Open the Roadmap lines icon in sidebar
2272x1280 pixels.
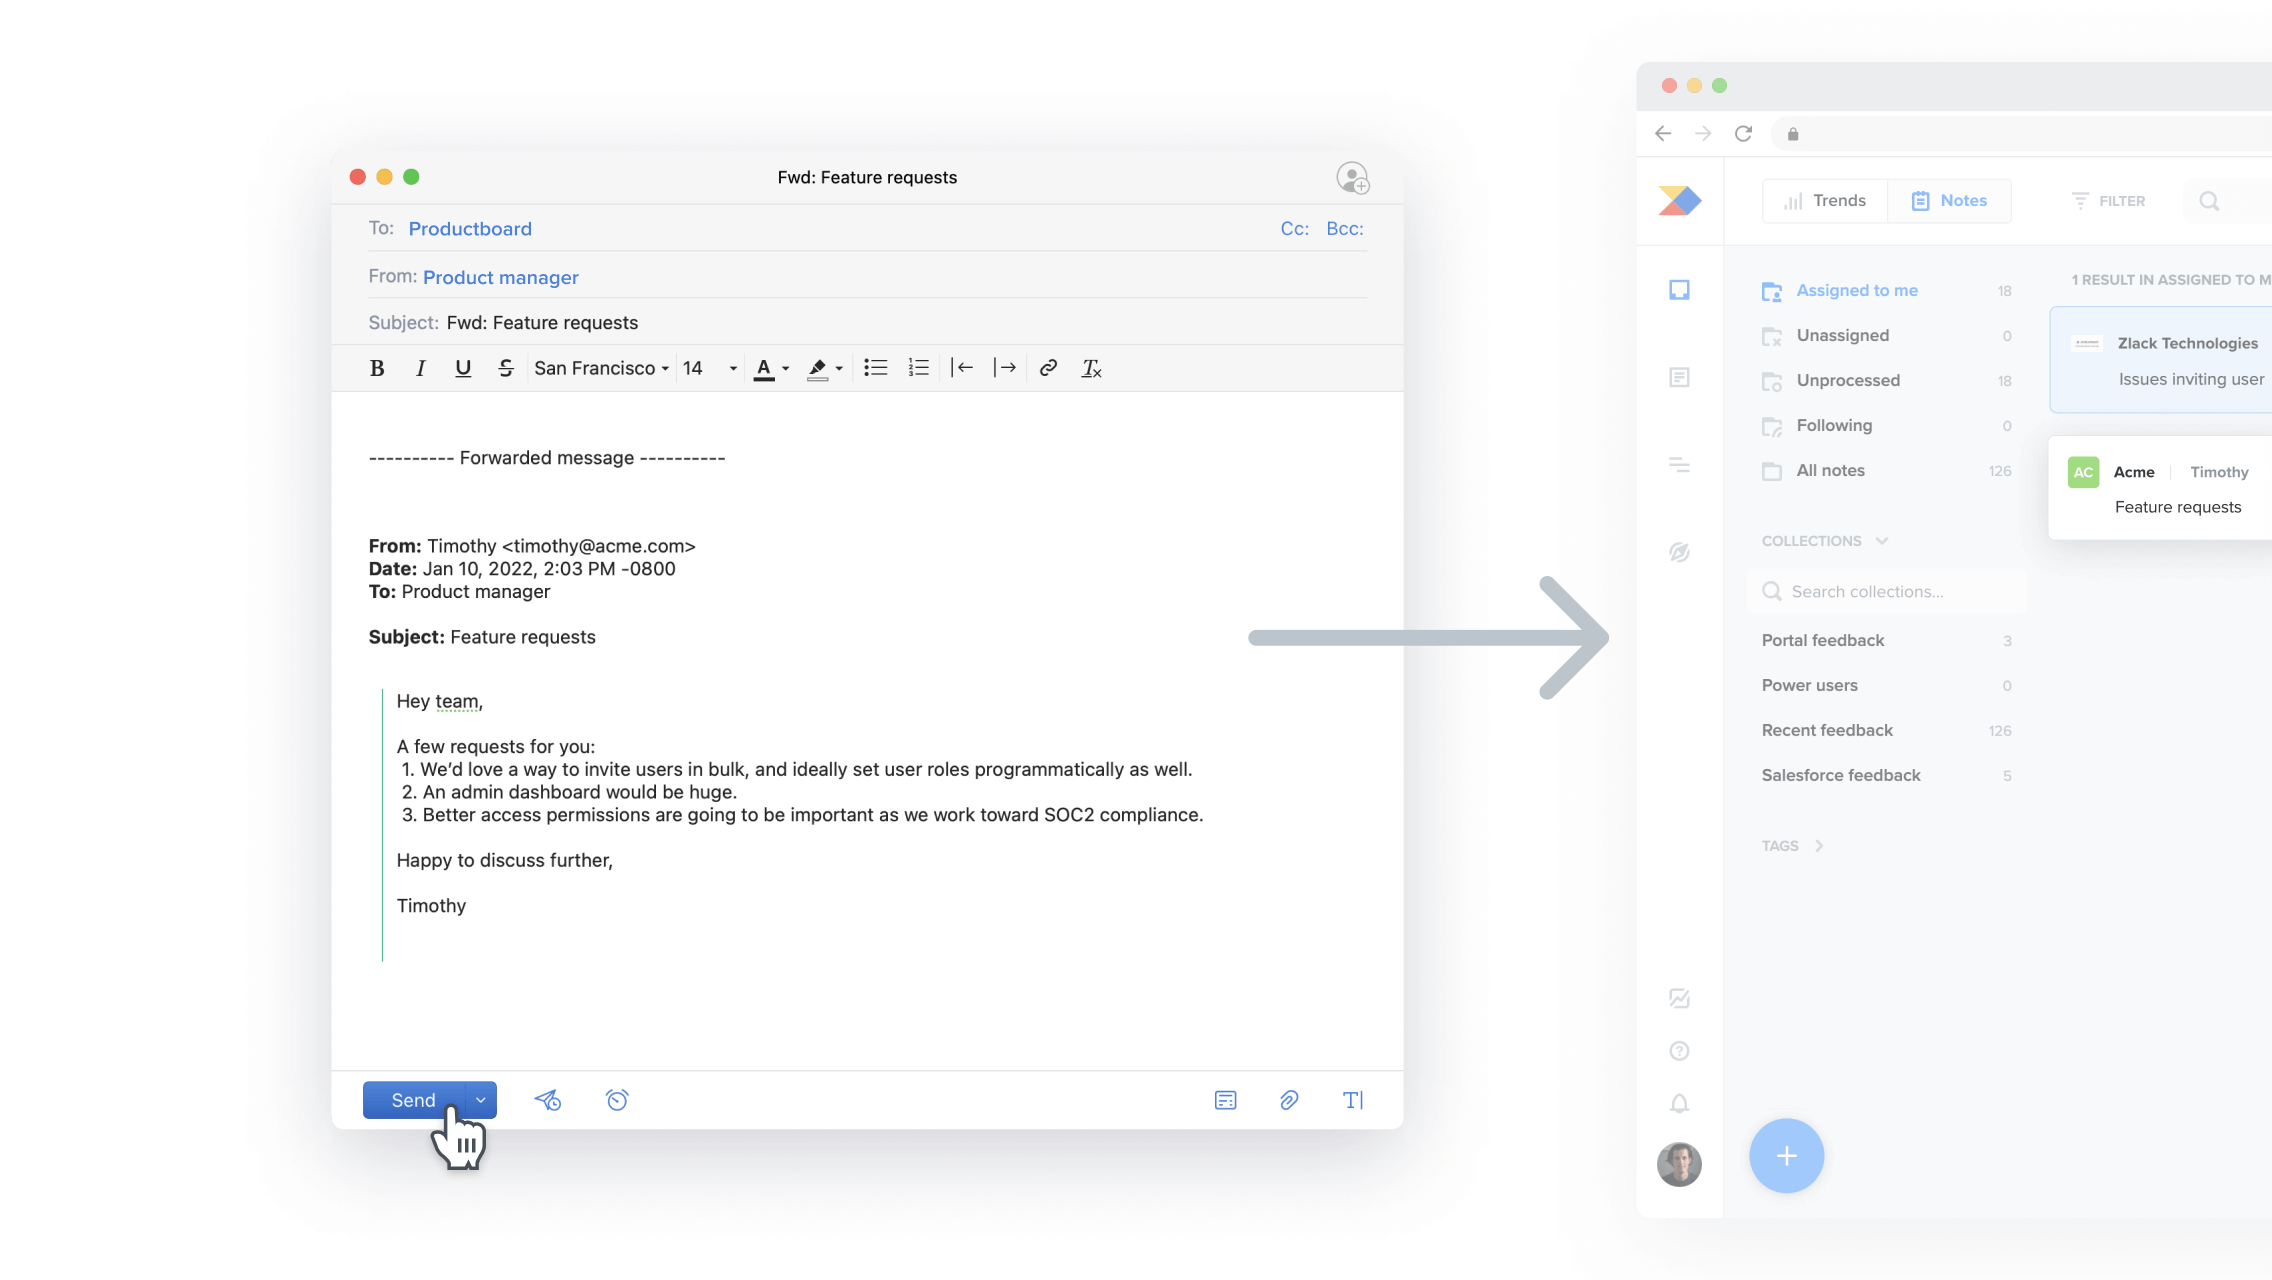(x=1679, y=465)
